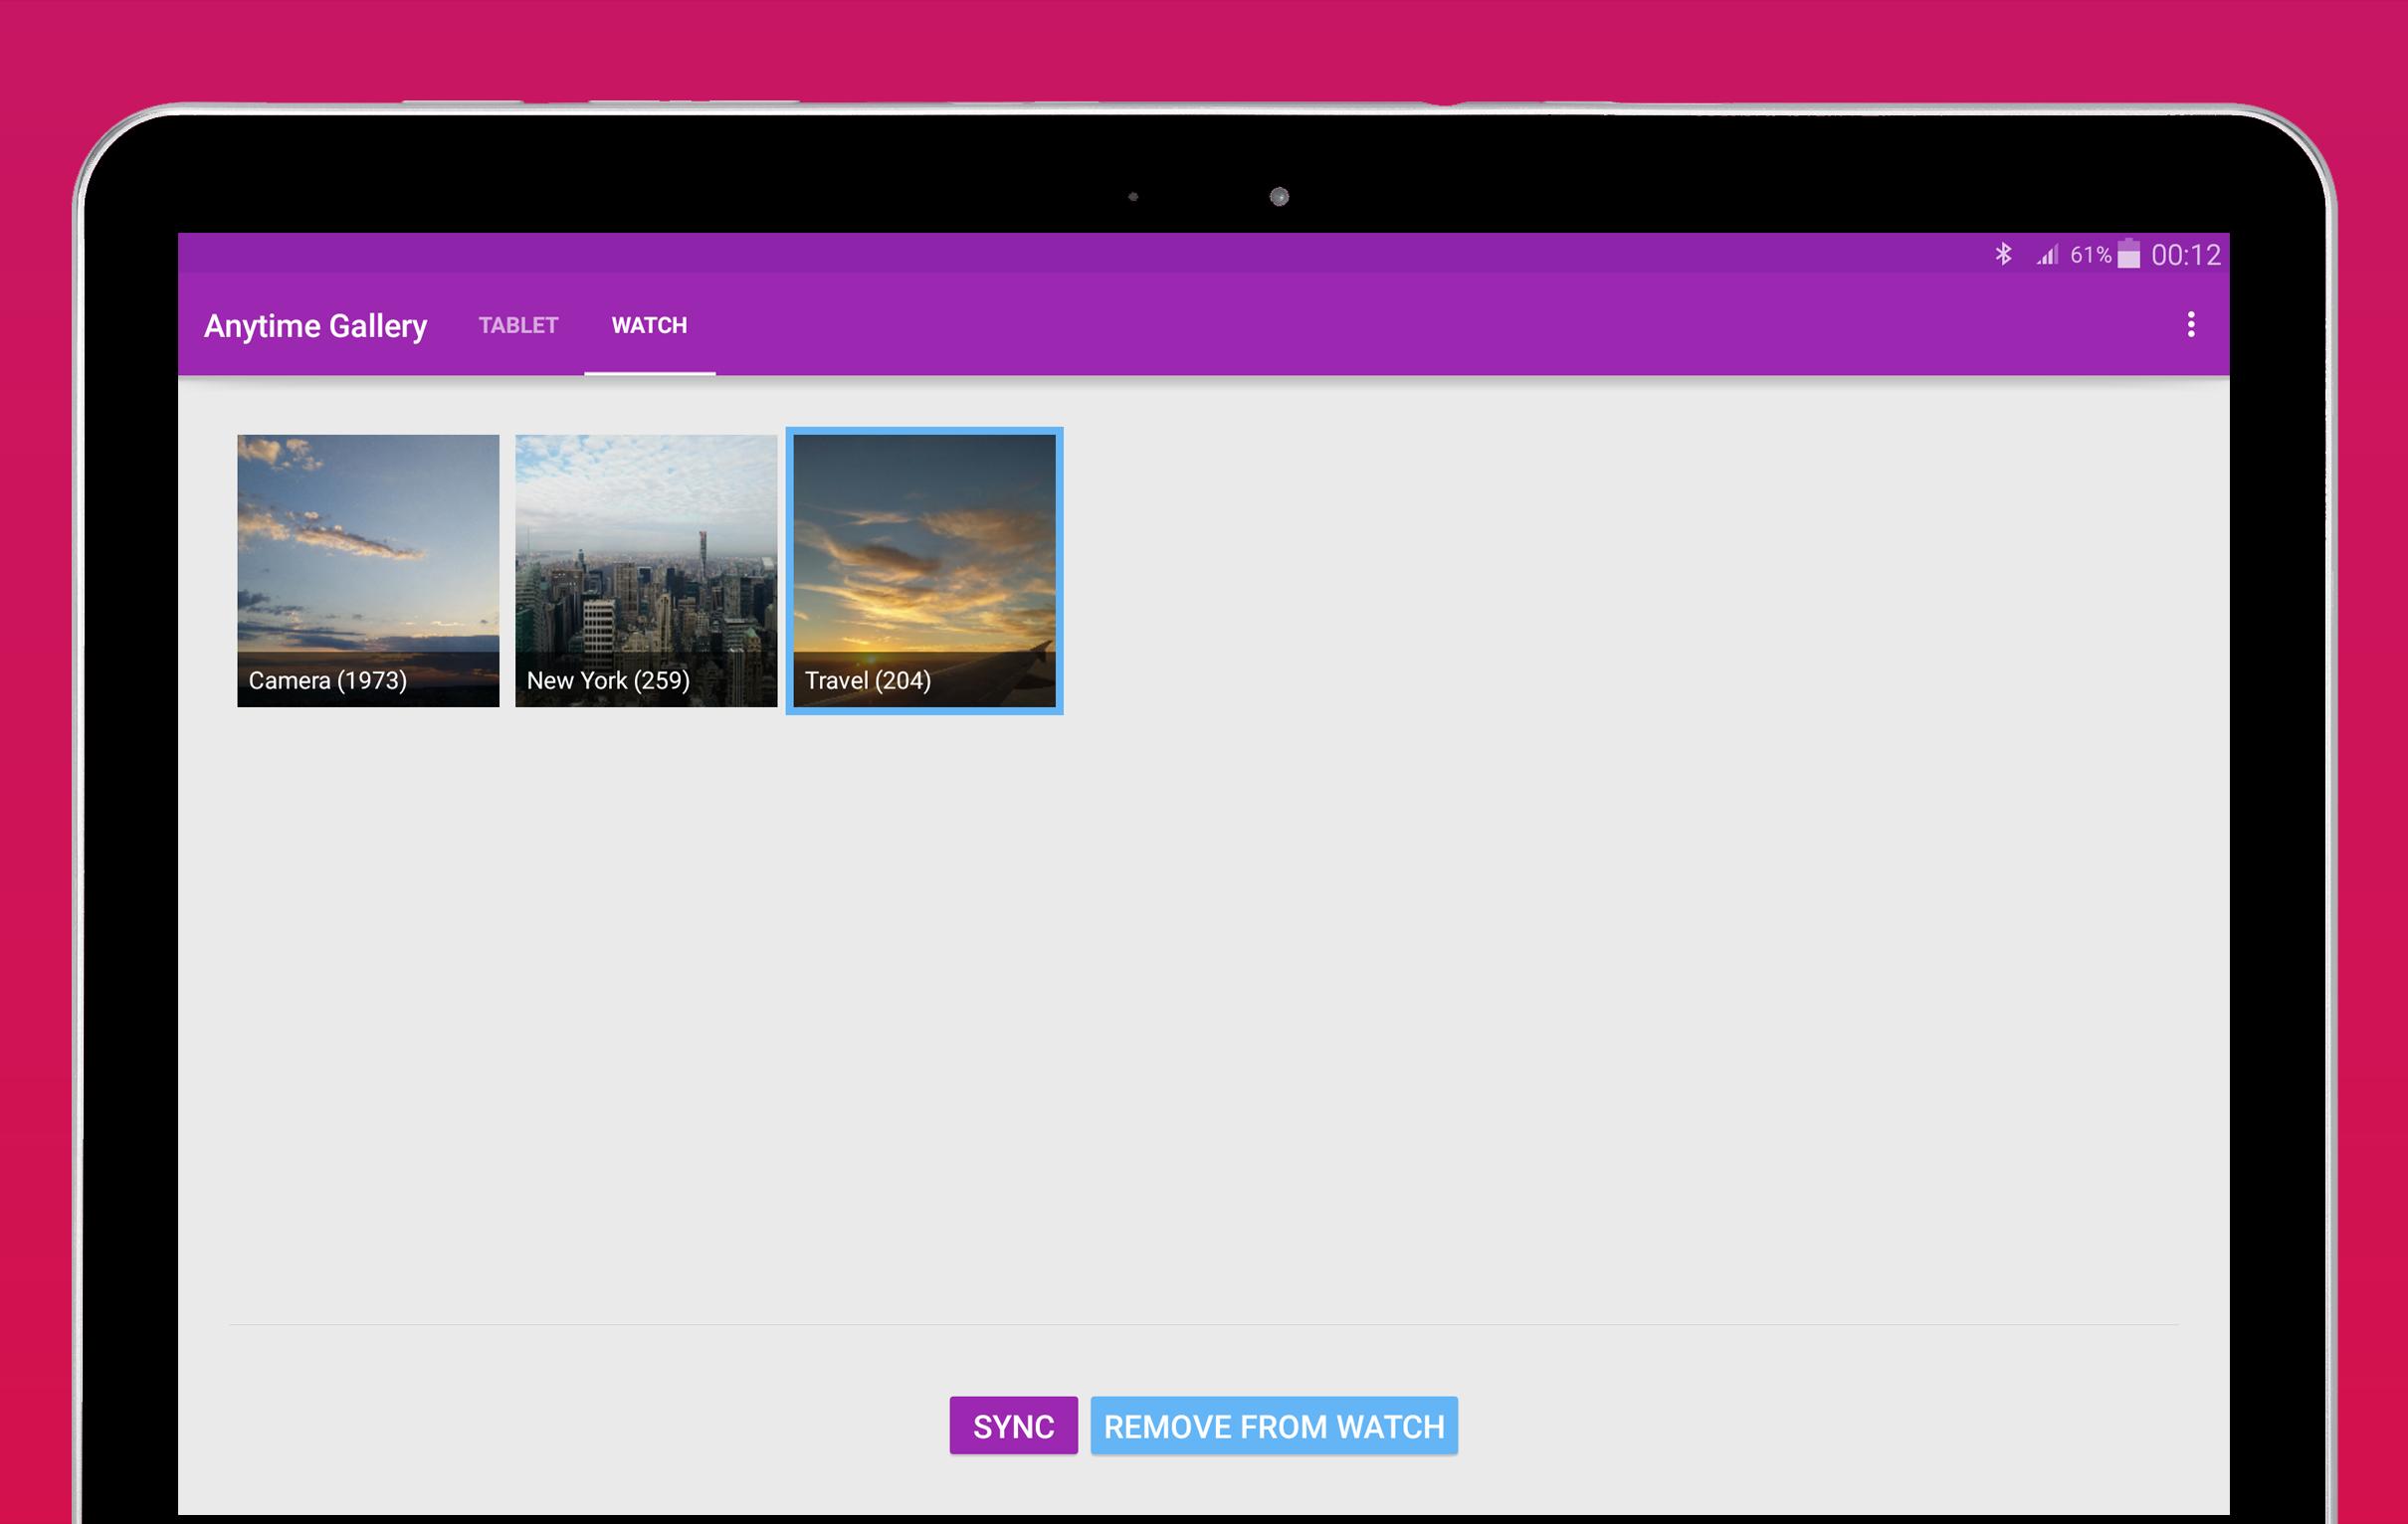Tap the signal strength icon
This screenshot has width=2408, height=1524.
2047,254
